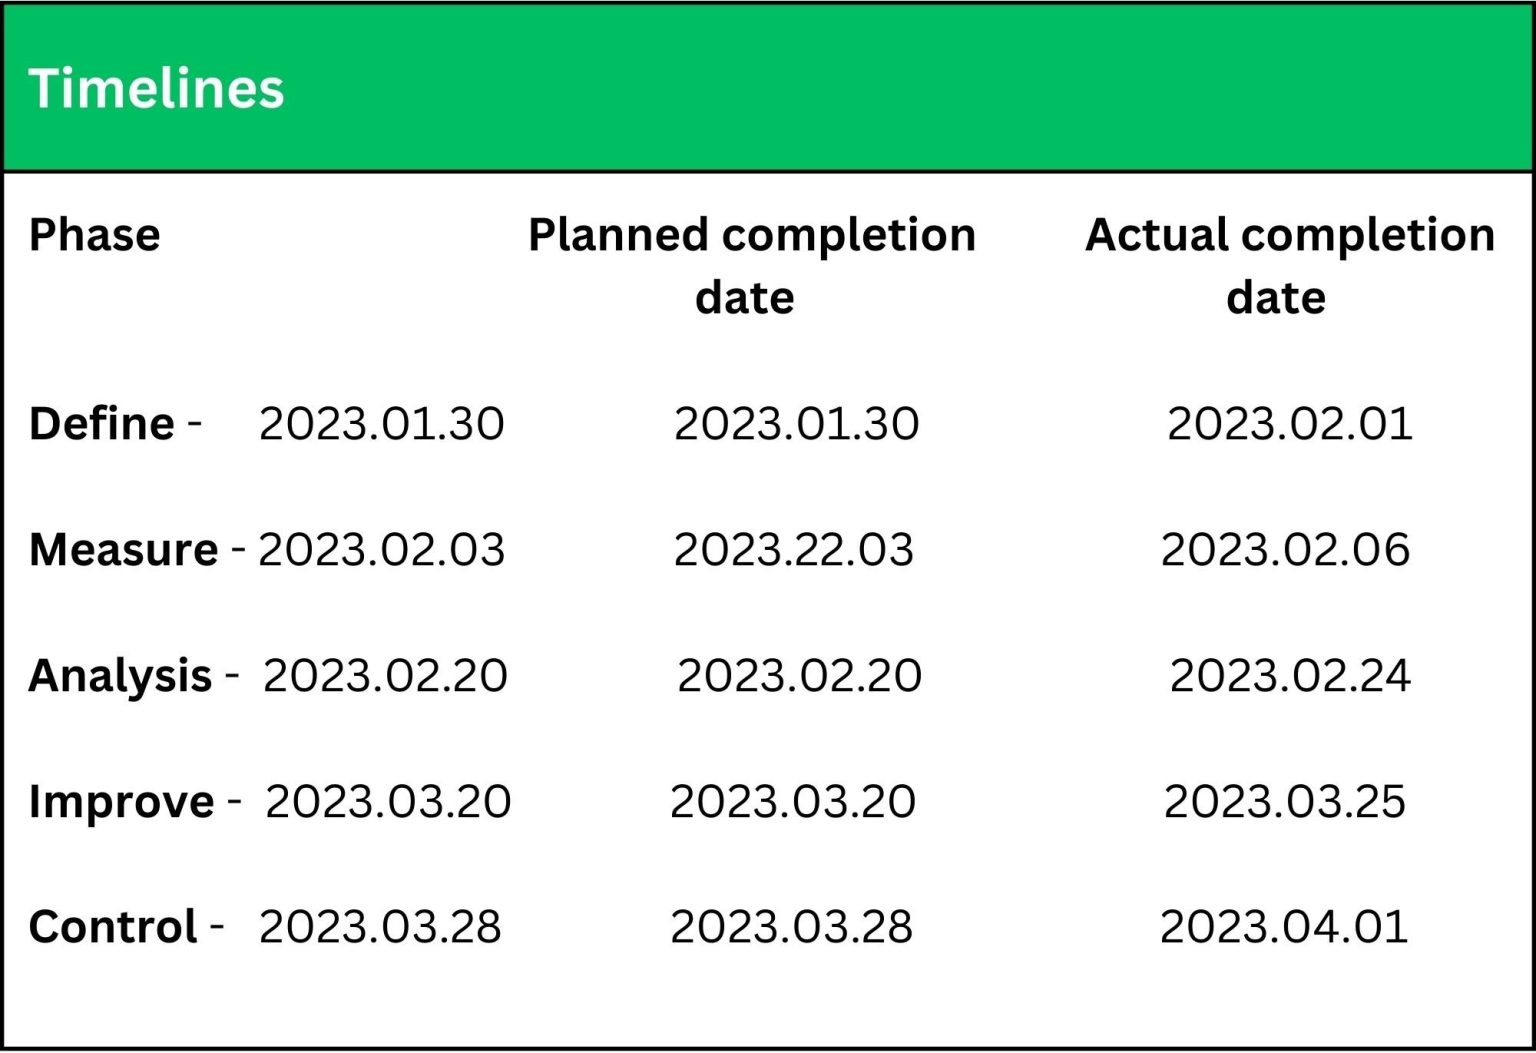Select the Define phase label

pos(102,423)
